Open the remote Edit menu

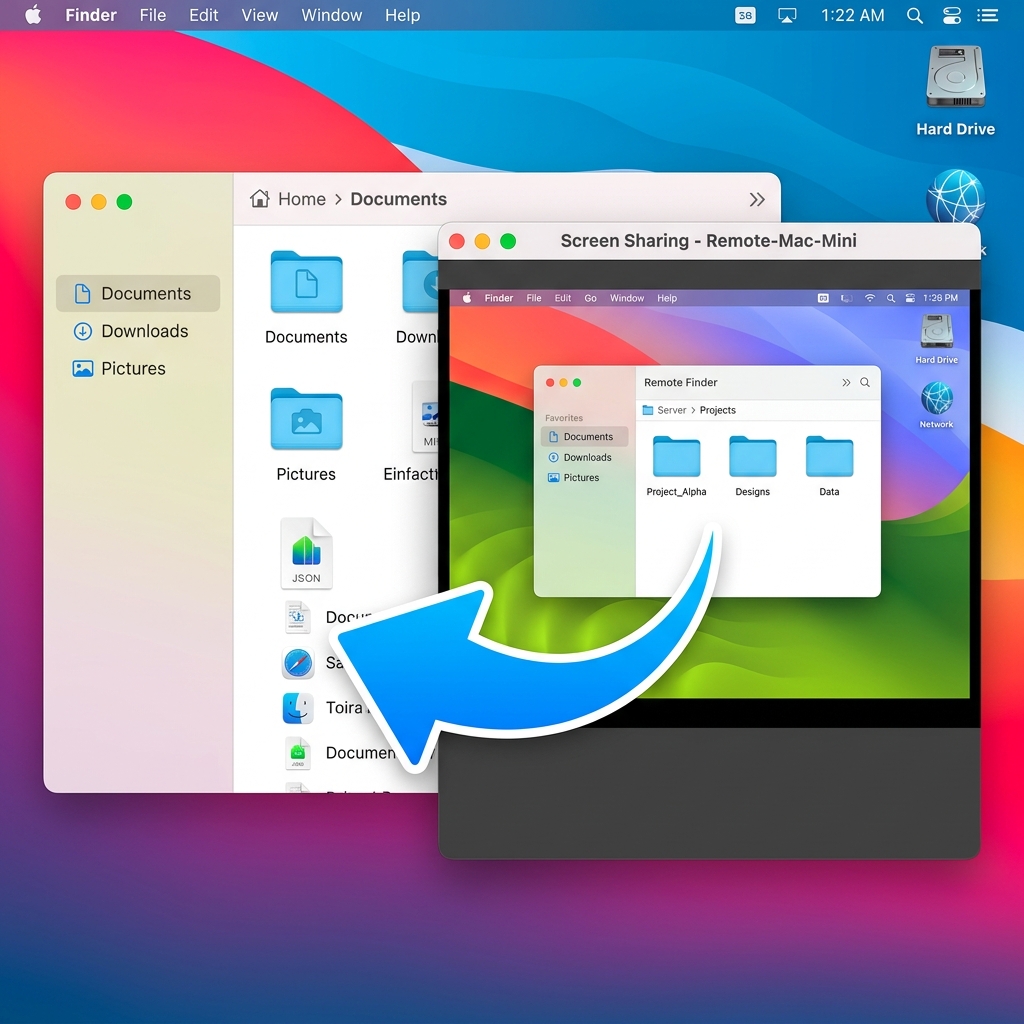[562, 298]
